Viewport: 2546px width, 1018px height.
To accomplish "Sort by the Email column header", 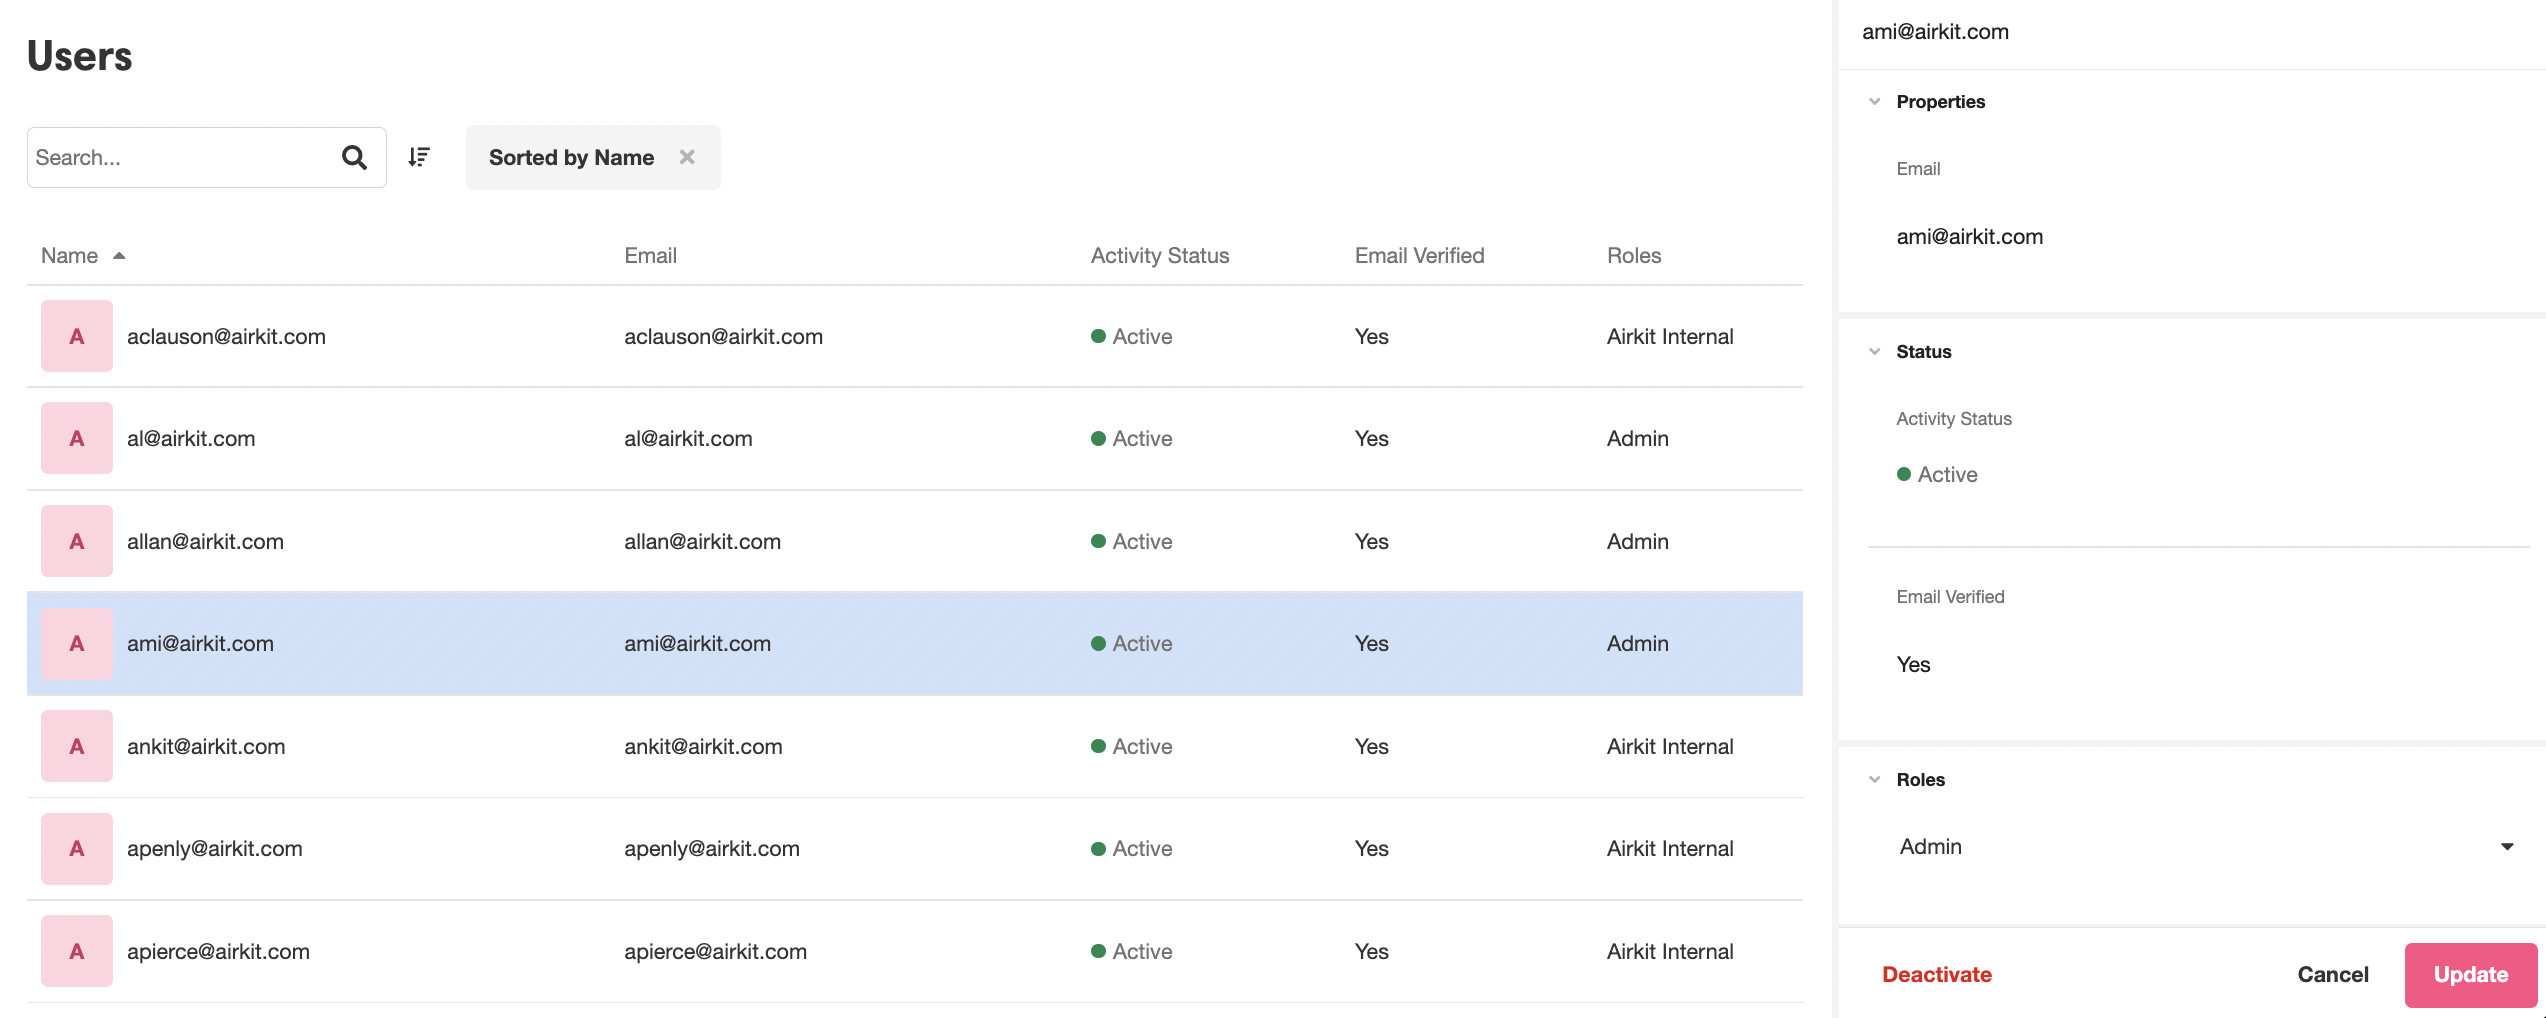I will (x=650, y=256).
